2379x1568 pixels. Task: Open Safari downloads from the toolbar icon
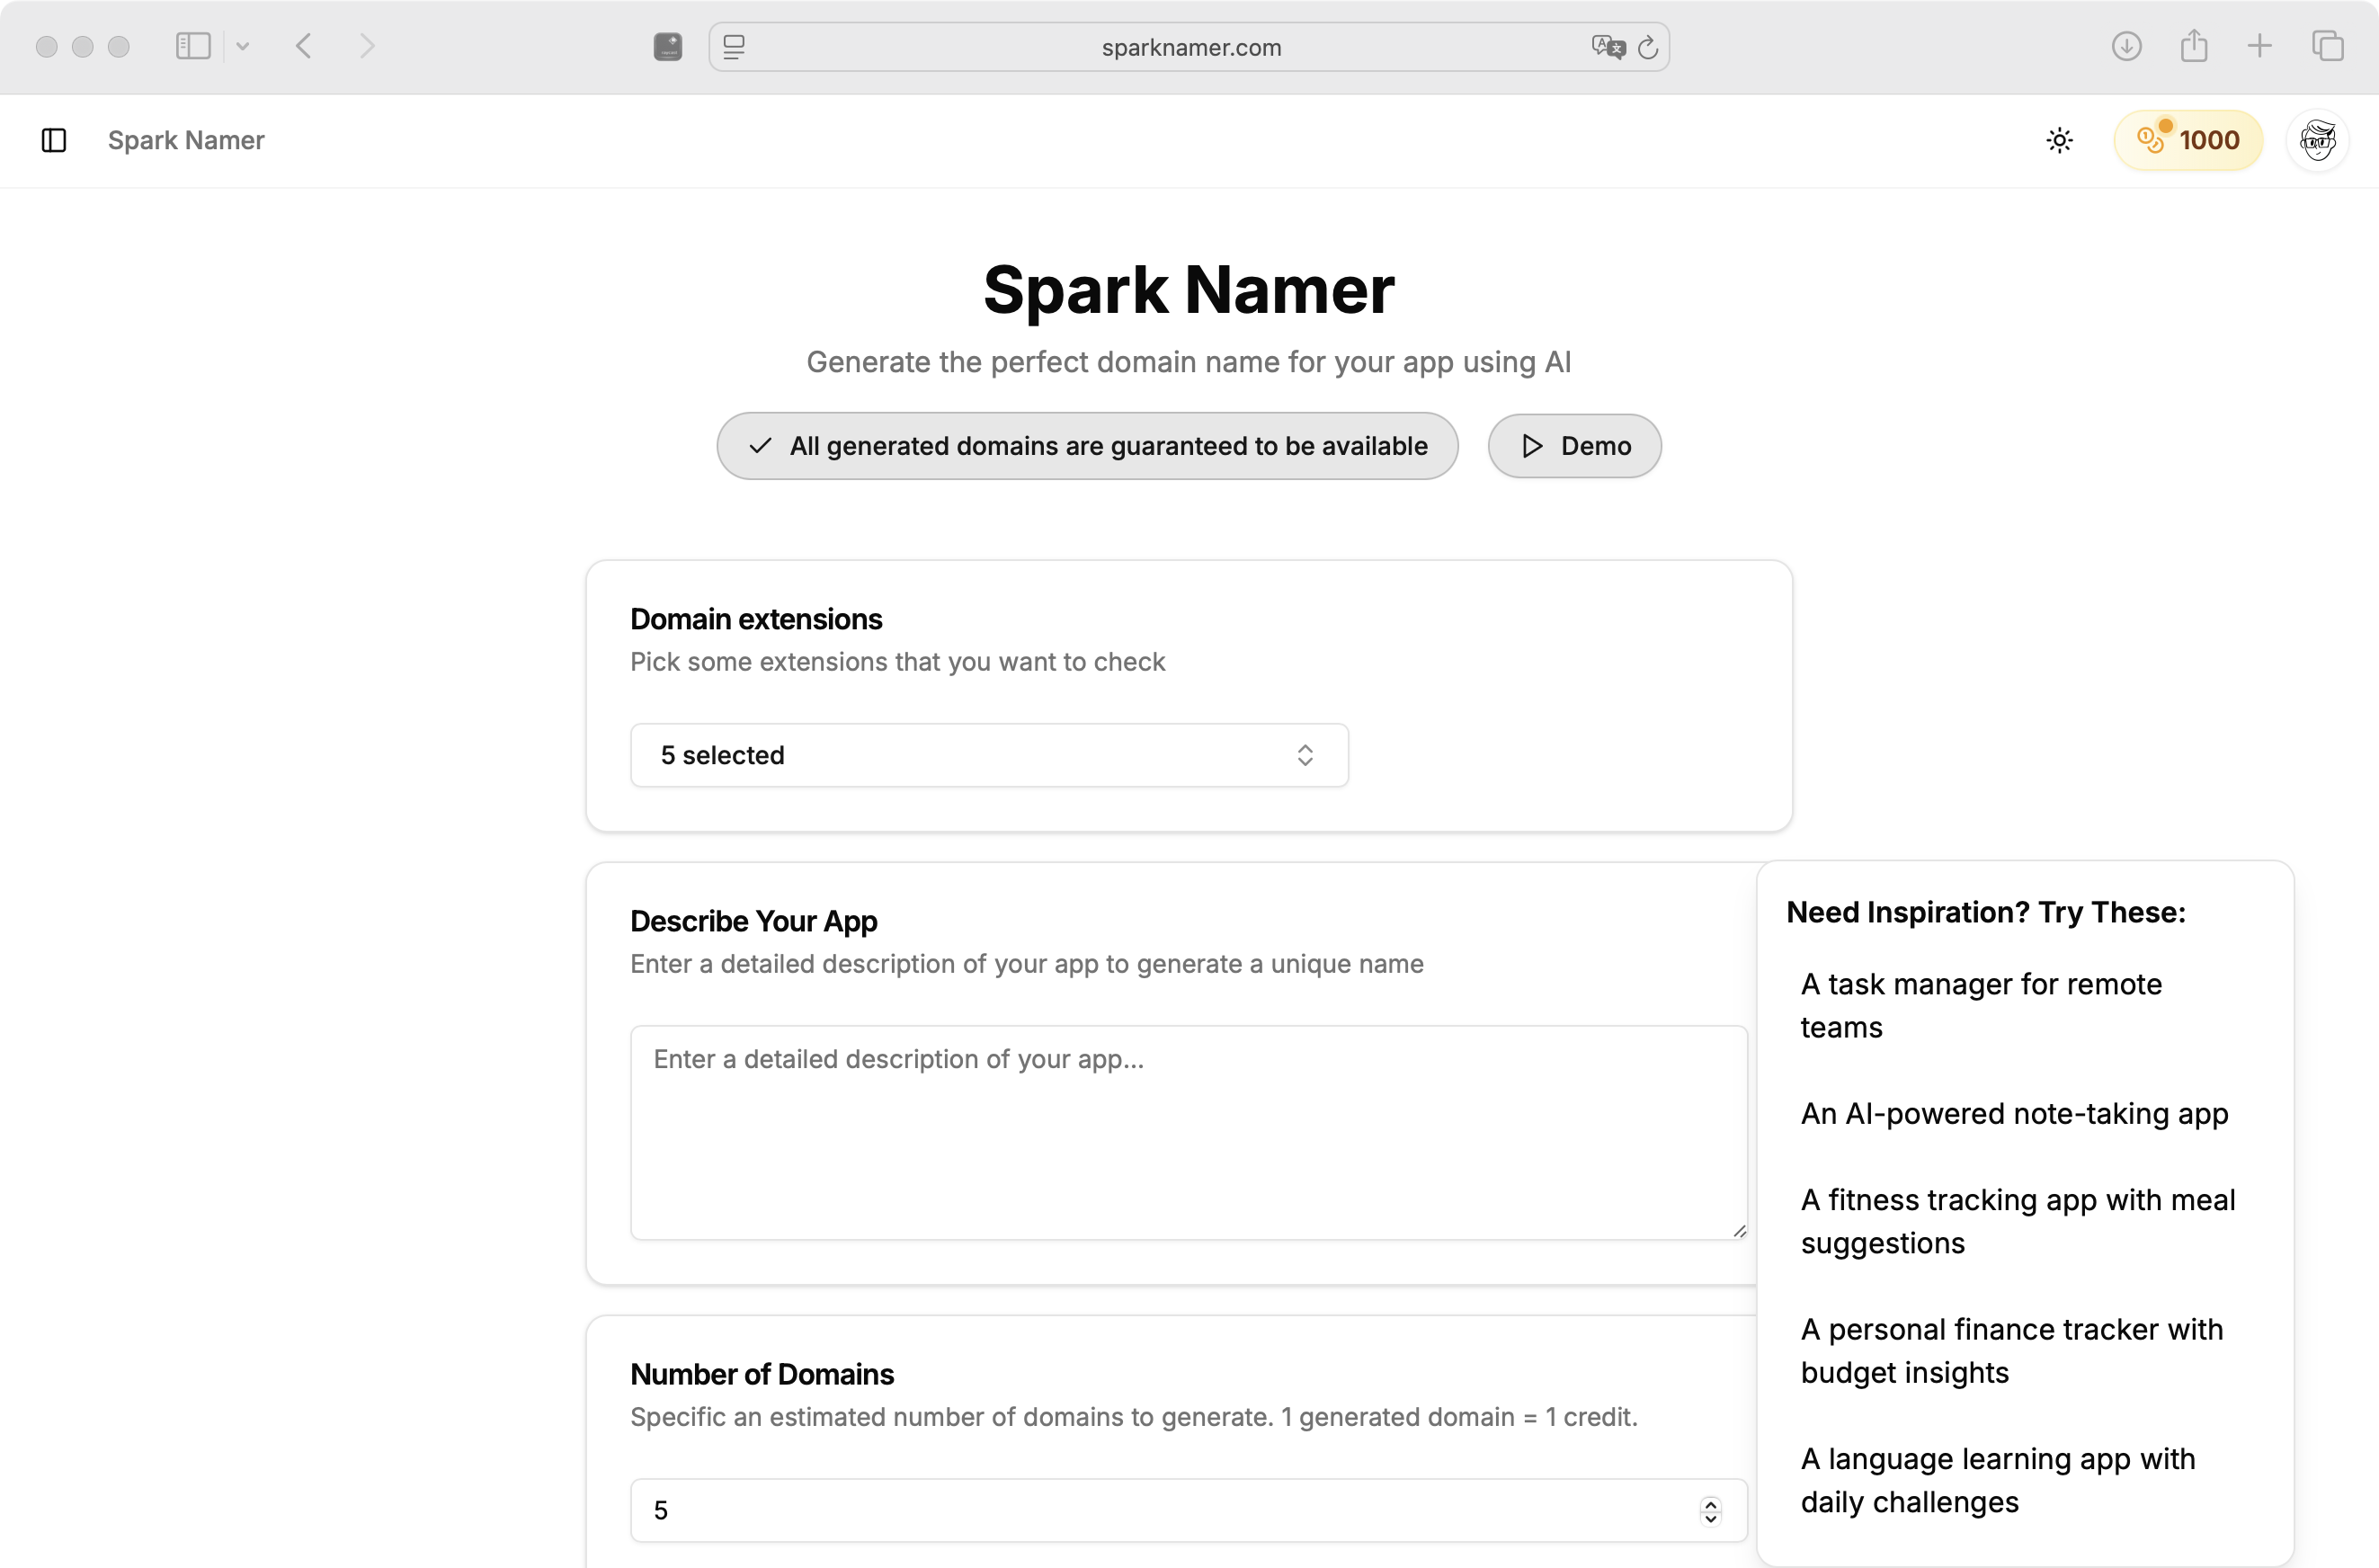(2127, 46)
